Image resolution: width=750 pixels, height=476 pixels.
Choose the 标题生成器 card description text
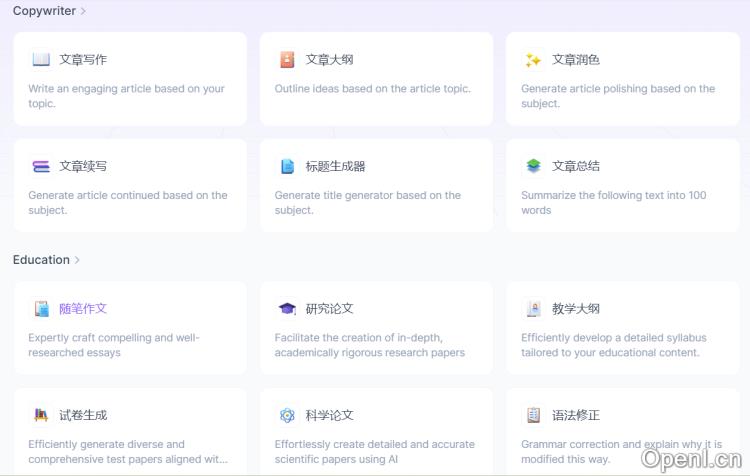pos(367,203)
